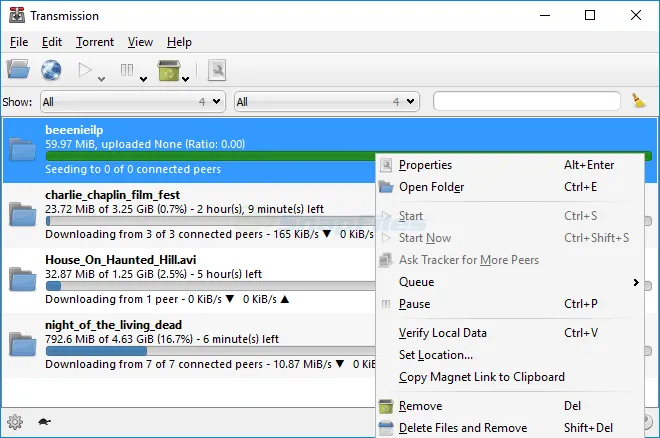The height and width of the screenshot is (438, 660).
Task: Click the Remove trash icon in context menu
Action: [x=386, y=406]
